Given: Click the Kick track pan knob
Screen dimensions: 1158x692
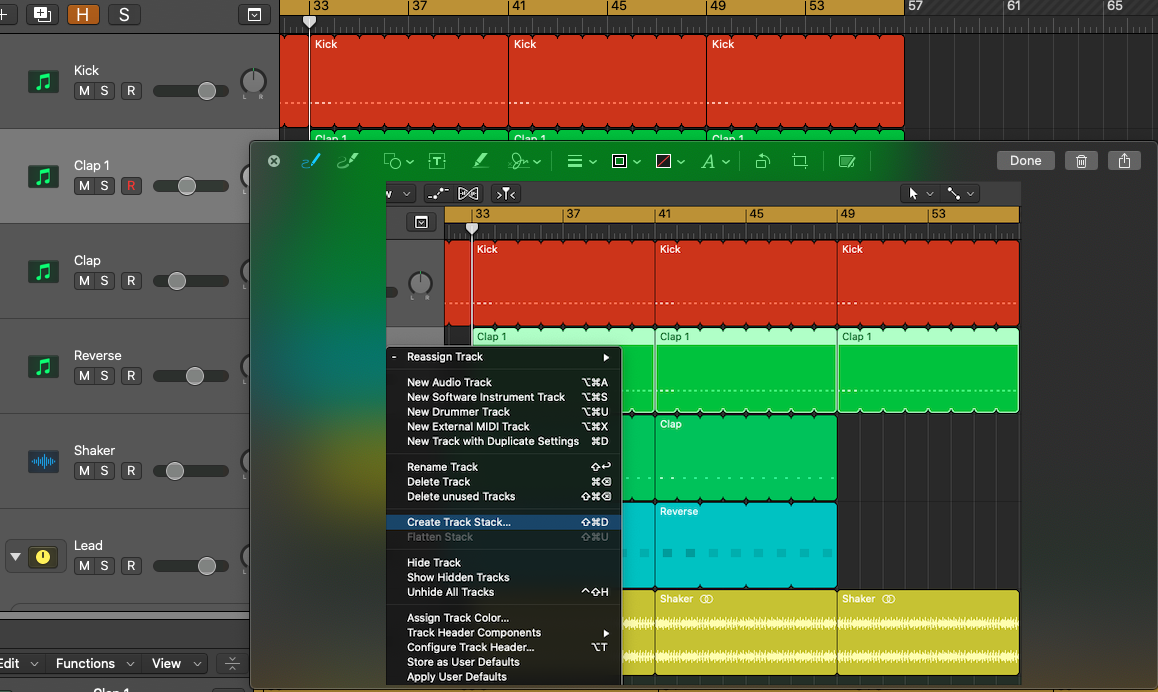Looking at the screenshot, I should coord(253,82).
